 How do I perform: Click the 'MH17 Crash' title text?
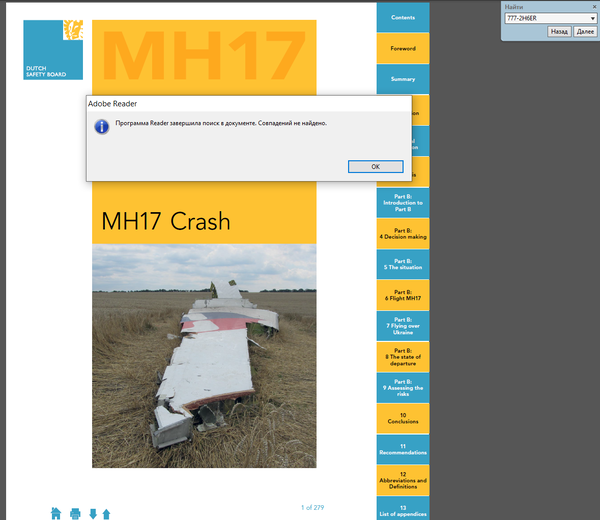click(166, 221)
